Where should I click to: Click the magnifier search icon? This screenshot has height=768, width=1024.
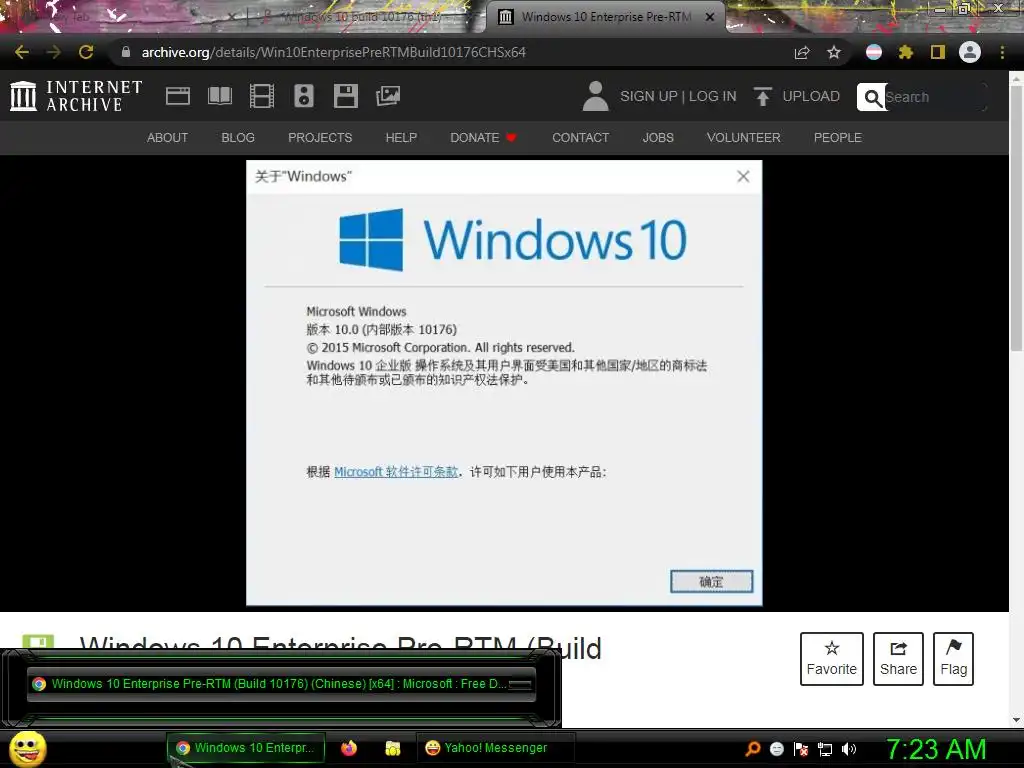pyautogui.click(x=872, y=97)
